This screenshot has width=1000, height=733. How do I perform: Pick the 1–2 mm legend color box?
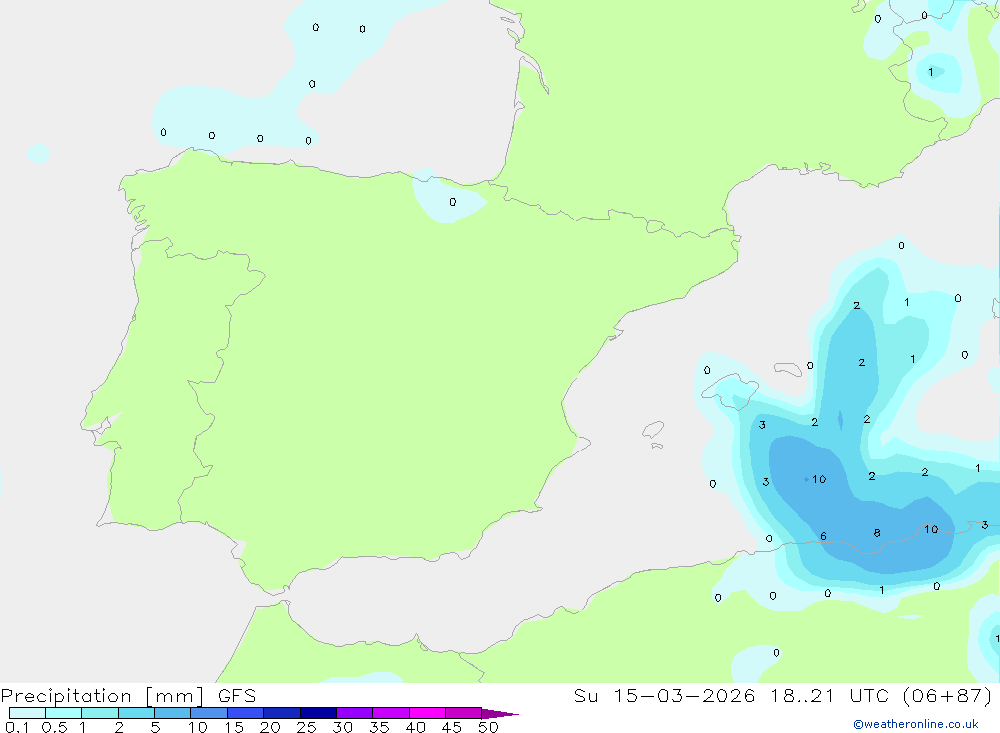click(99, 713)
